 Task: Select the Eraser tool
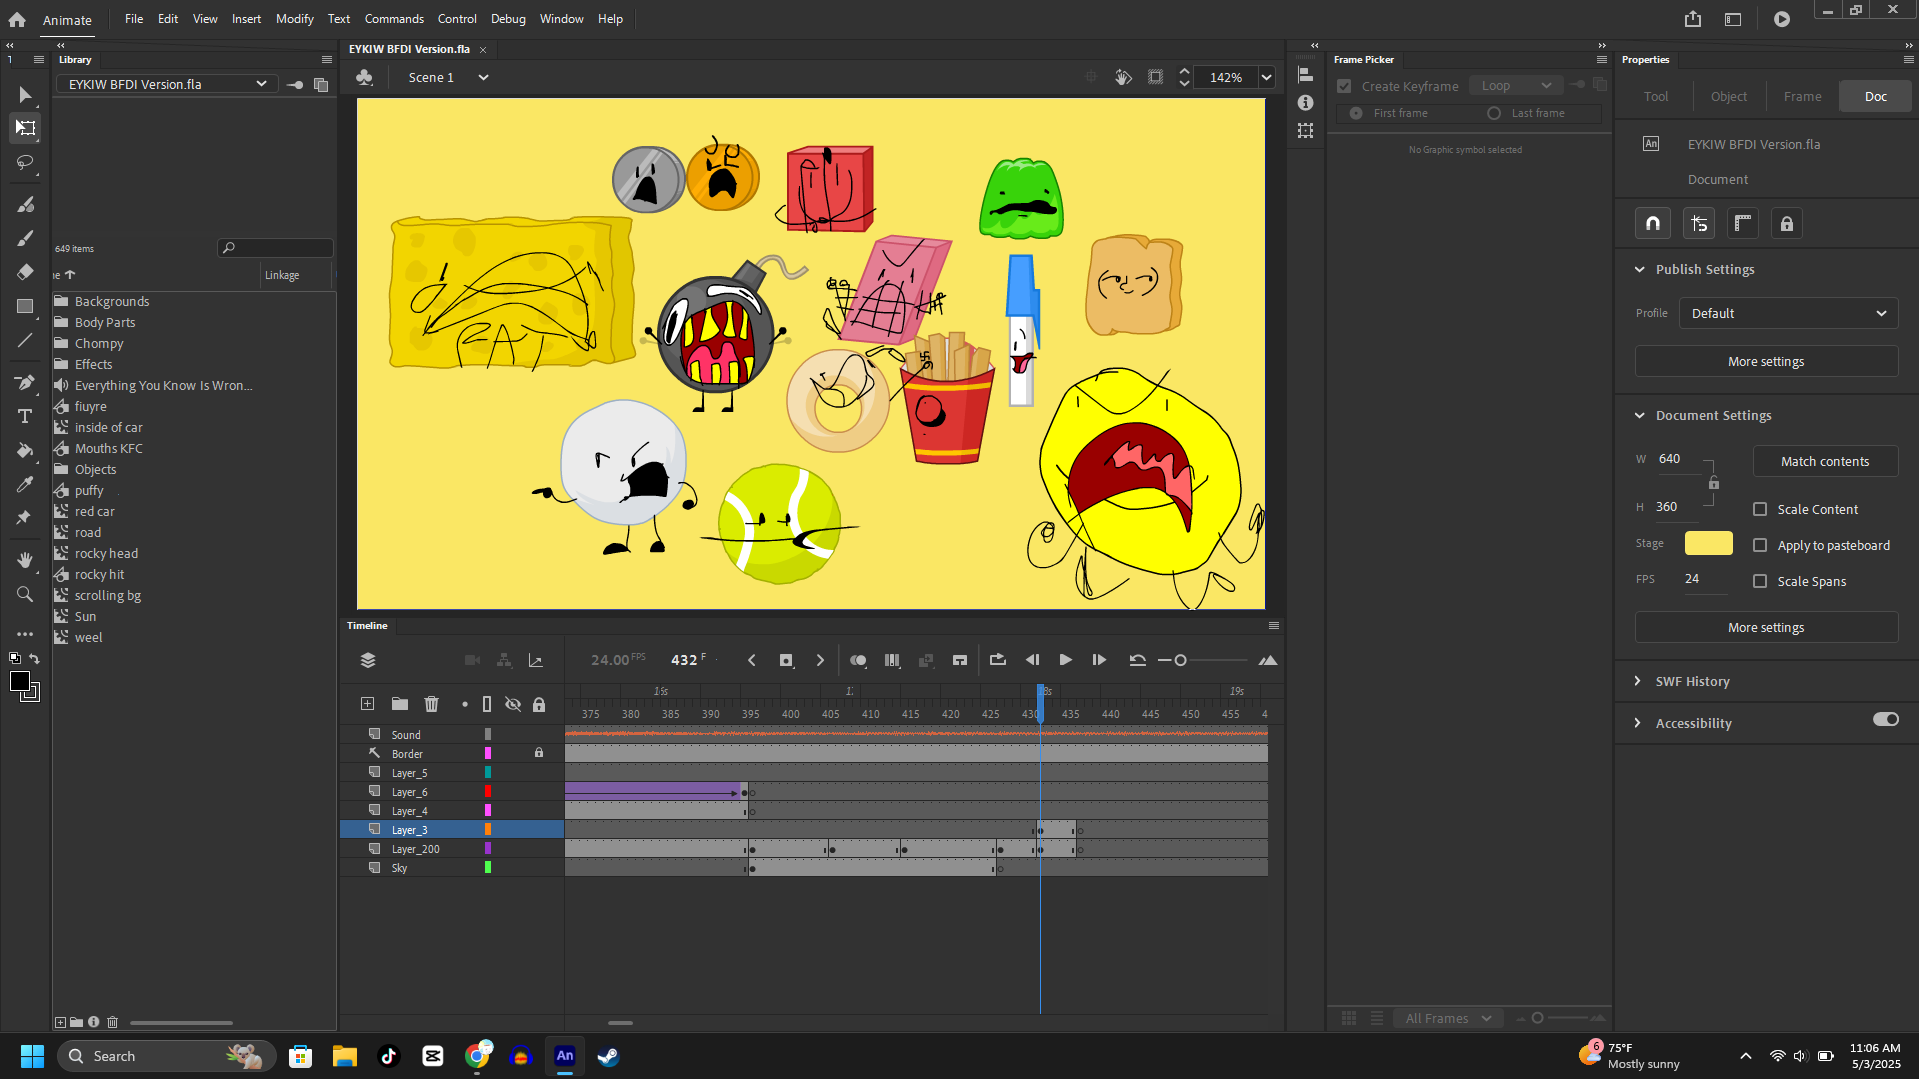pos(25,272)
